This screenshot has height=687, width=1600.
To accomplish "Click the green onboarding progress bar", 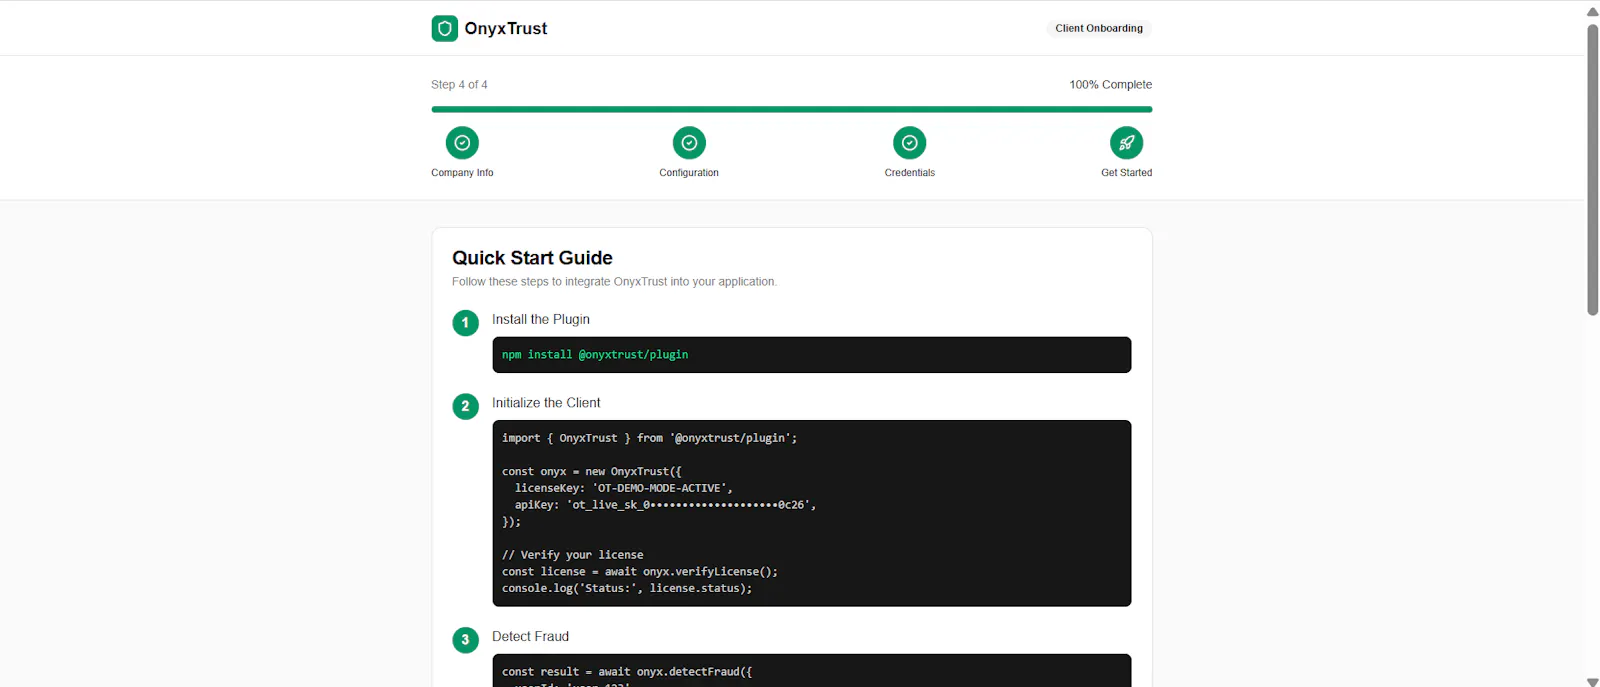I will [792, 109].
